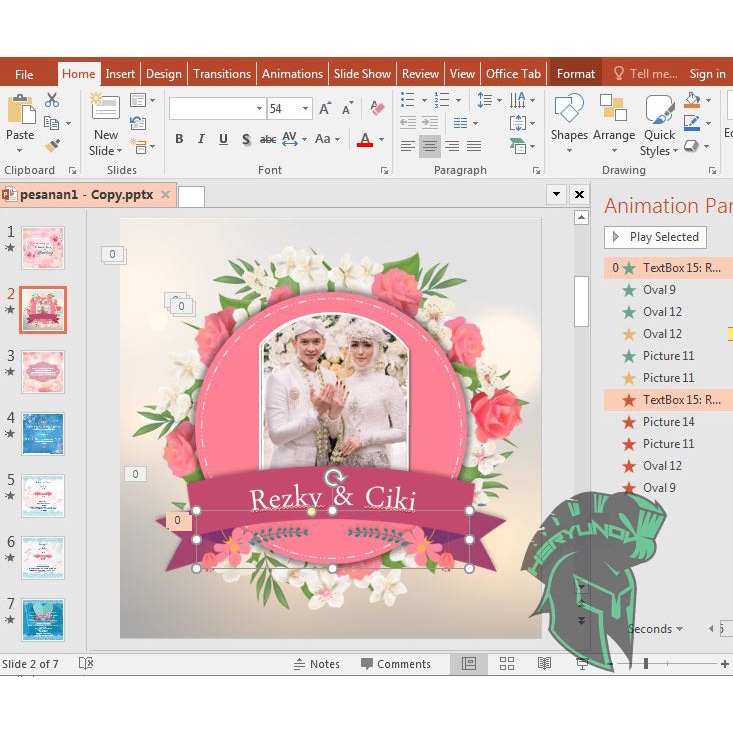Click the Tell me search box
Image resolution: width=733 pixels, height=733 pixels.
pos(645,74)
